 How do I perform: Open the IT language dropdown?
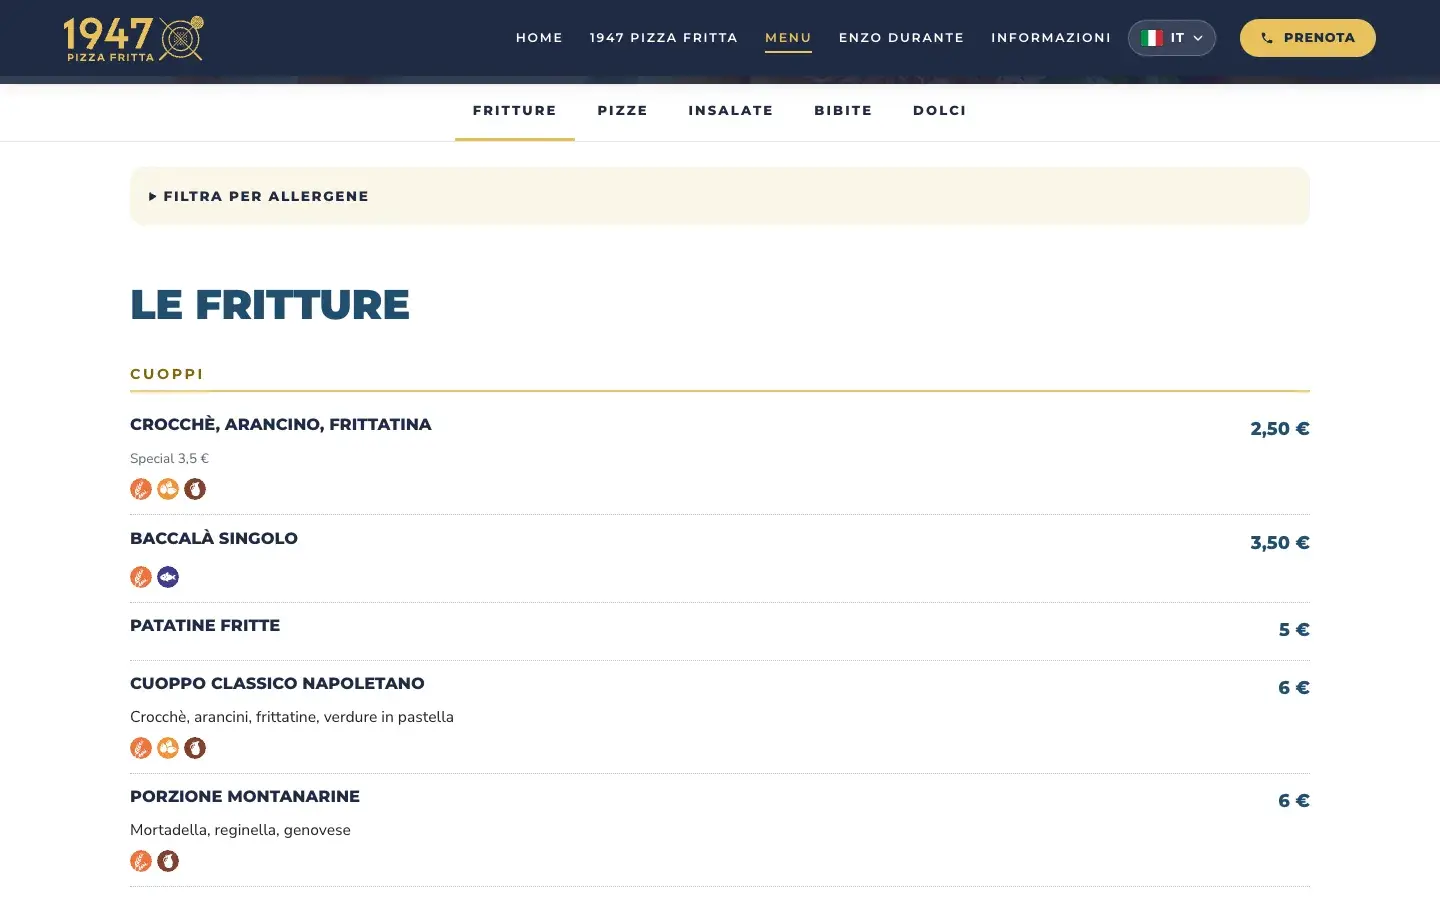point(1172,38)
